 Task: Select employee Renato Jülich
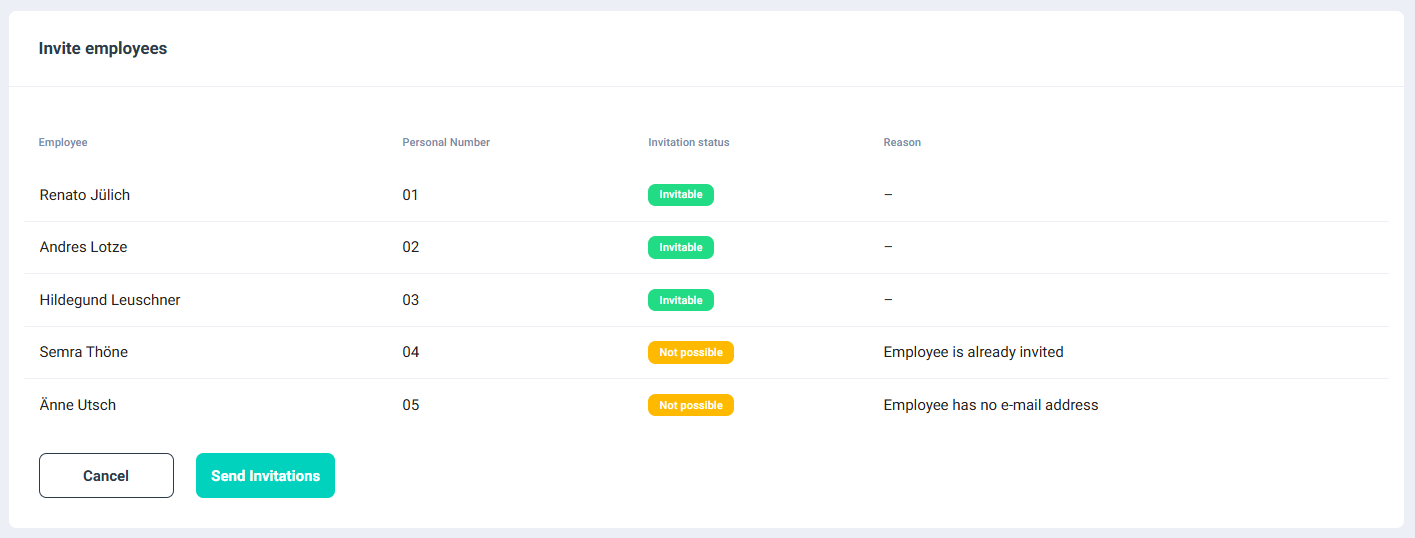point(85,195)
